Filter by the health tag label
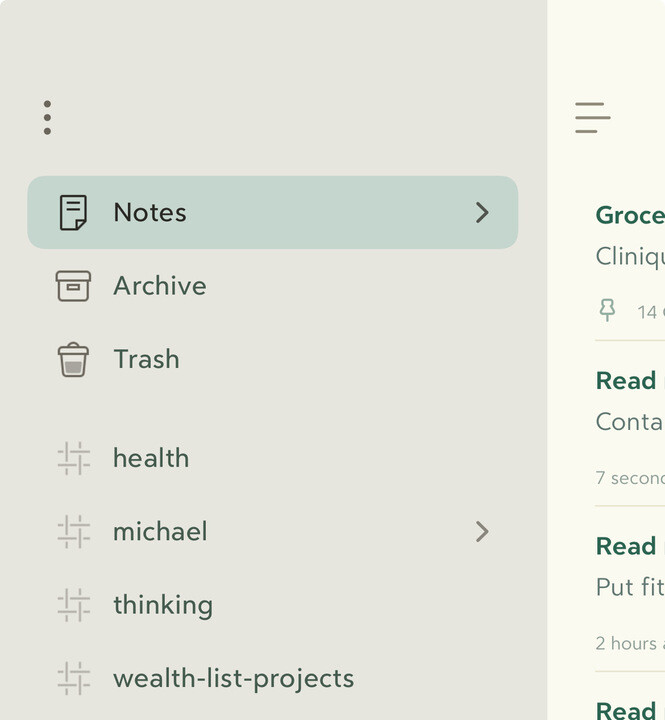The width and height of the screenshot is (665, 720). tap(151, 458)
